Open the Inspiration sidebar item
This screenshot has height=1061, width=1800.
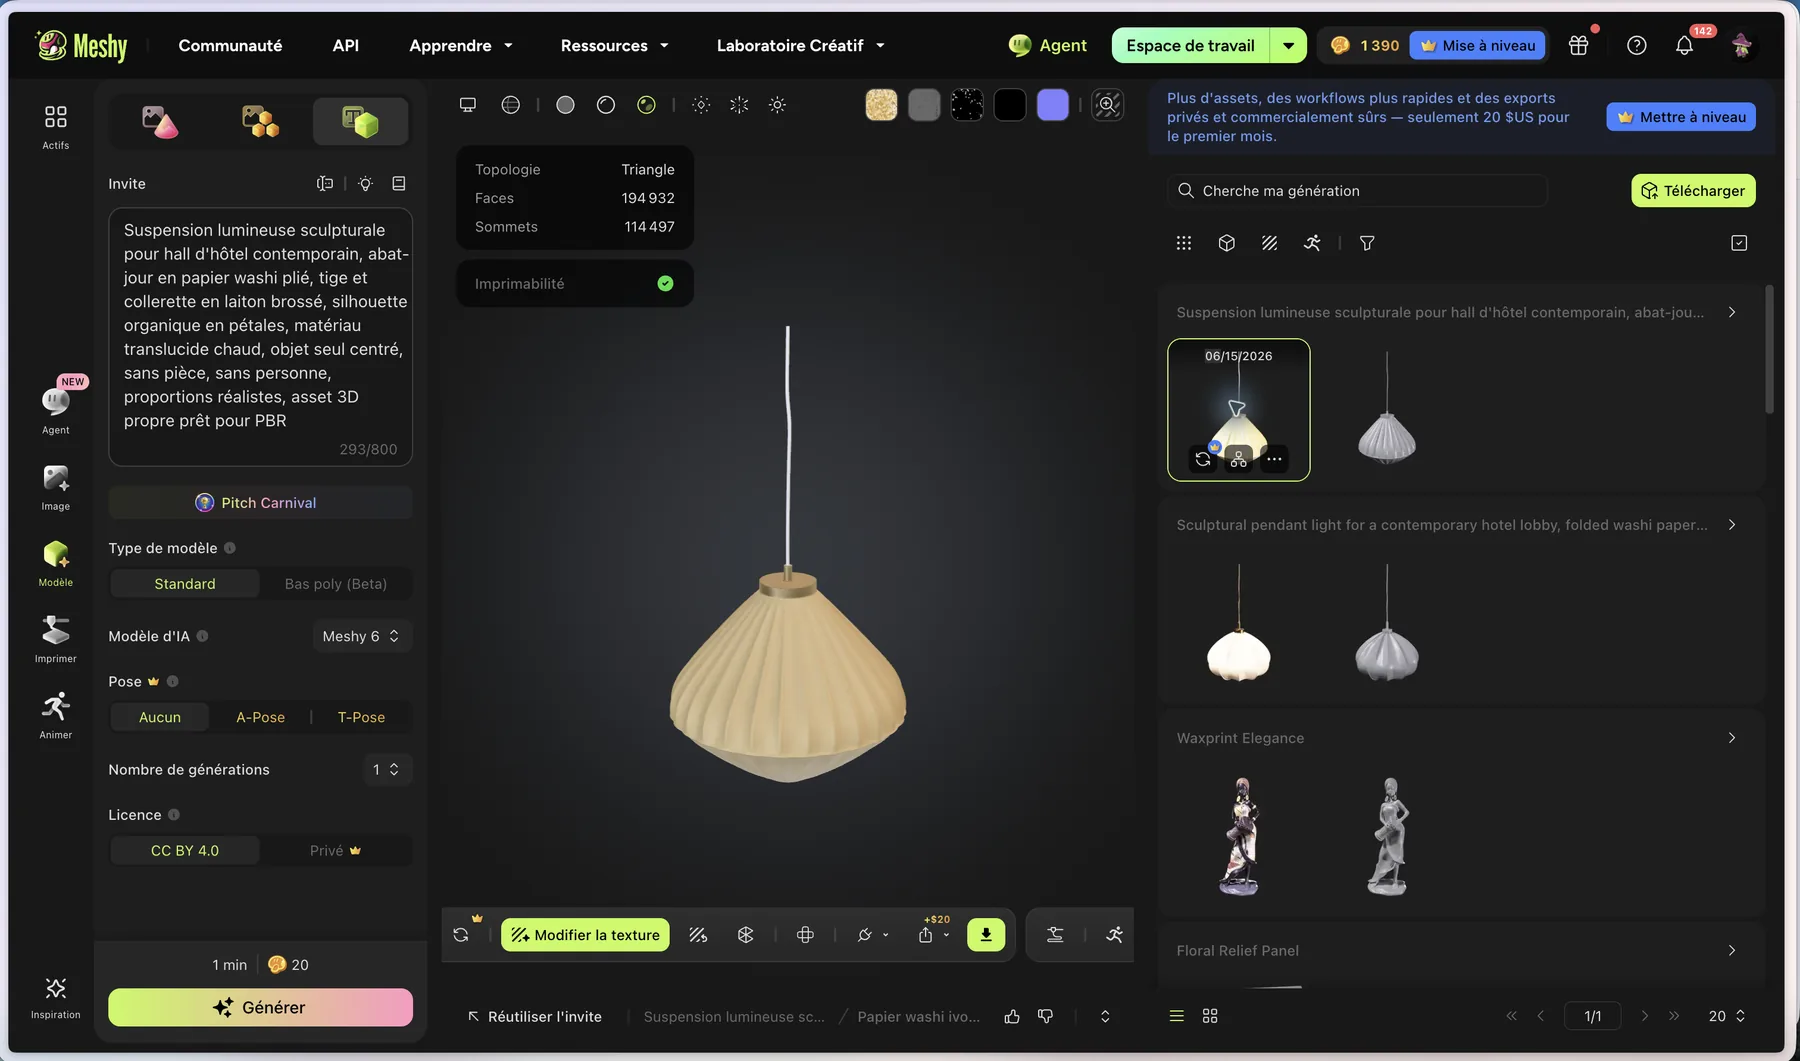click(56, 998)
